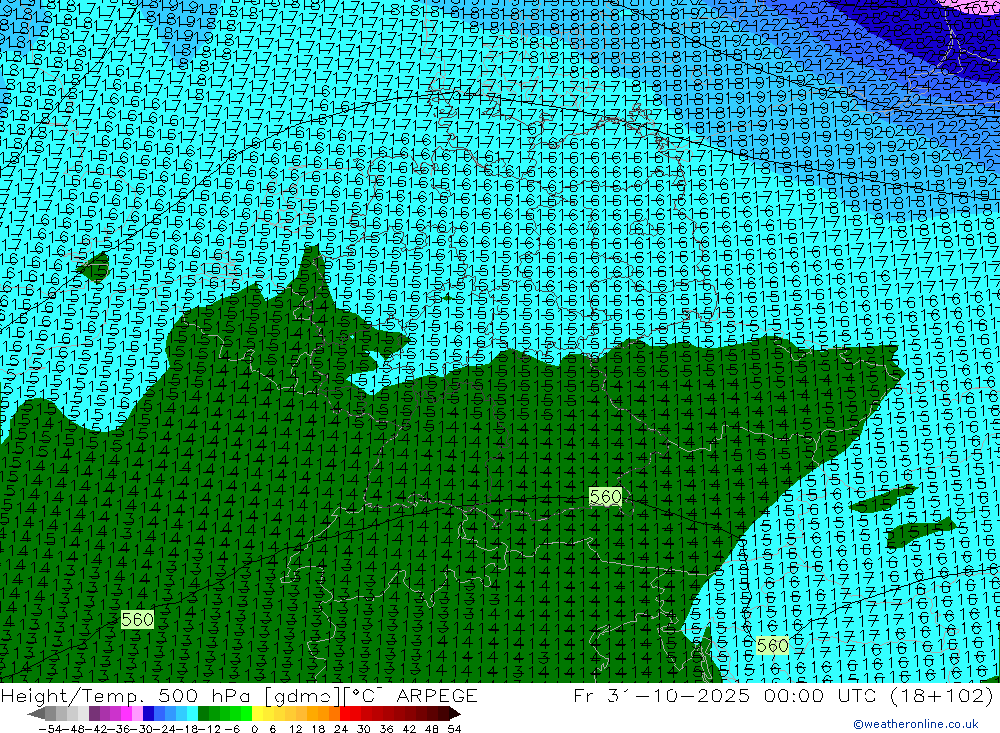Image resolution: width=1000 pixels, height=733 pixels.
Task: Click the 54 legend value at scale end
Action: click(x=454, y=729)
